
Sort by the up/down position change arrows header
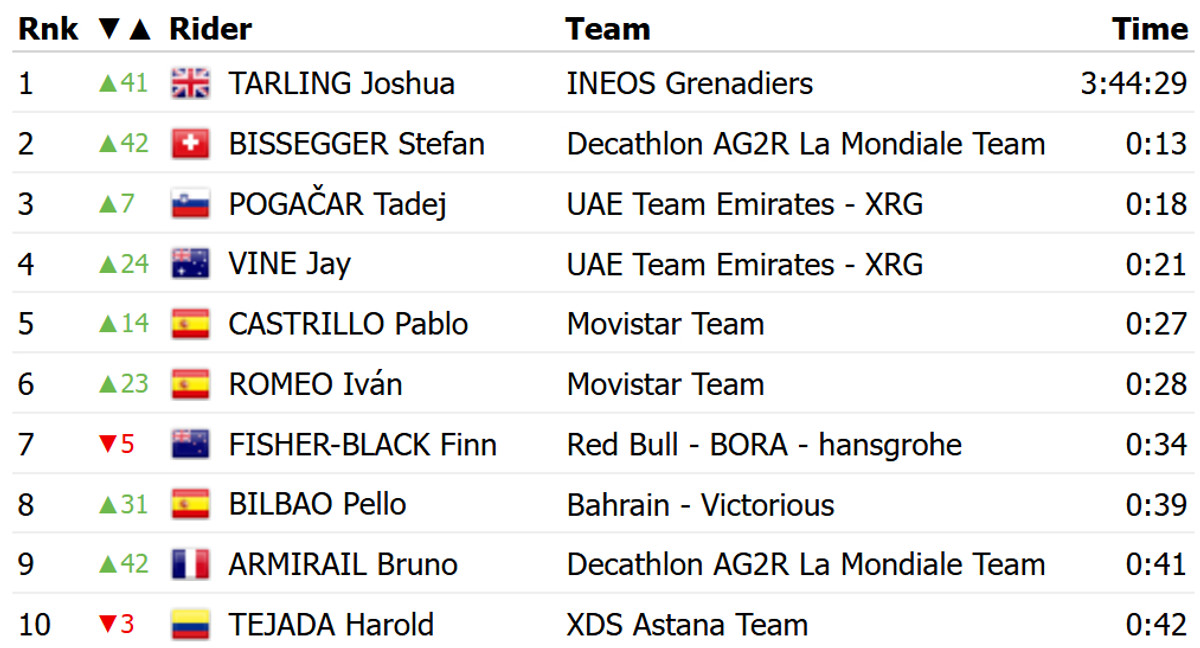tap(124, 30)
